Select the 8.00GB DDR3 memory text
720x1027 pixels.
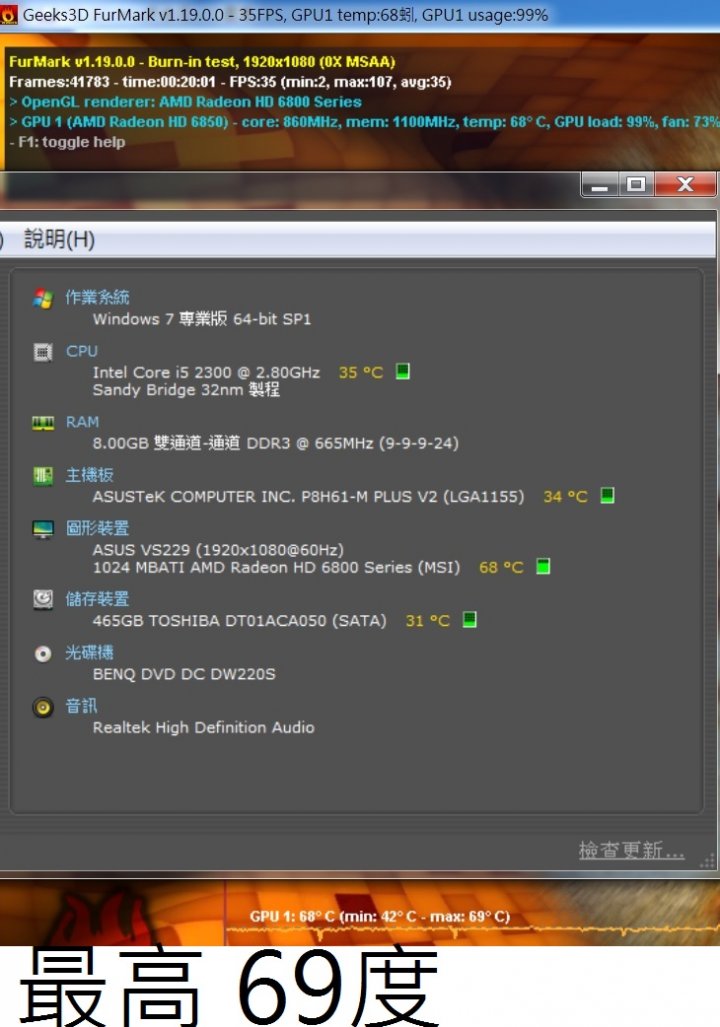[275, 443]
